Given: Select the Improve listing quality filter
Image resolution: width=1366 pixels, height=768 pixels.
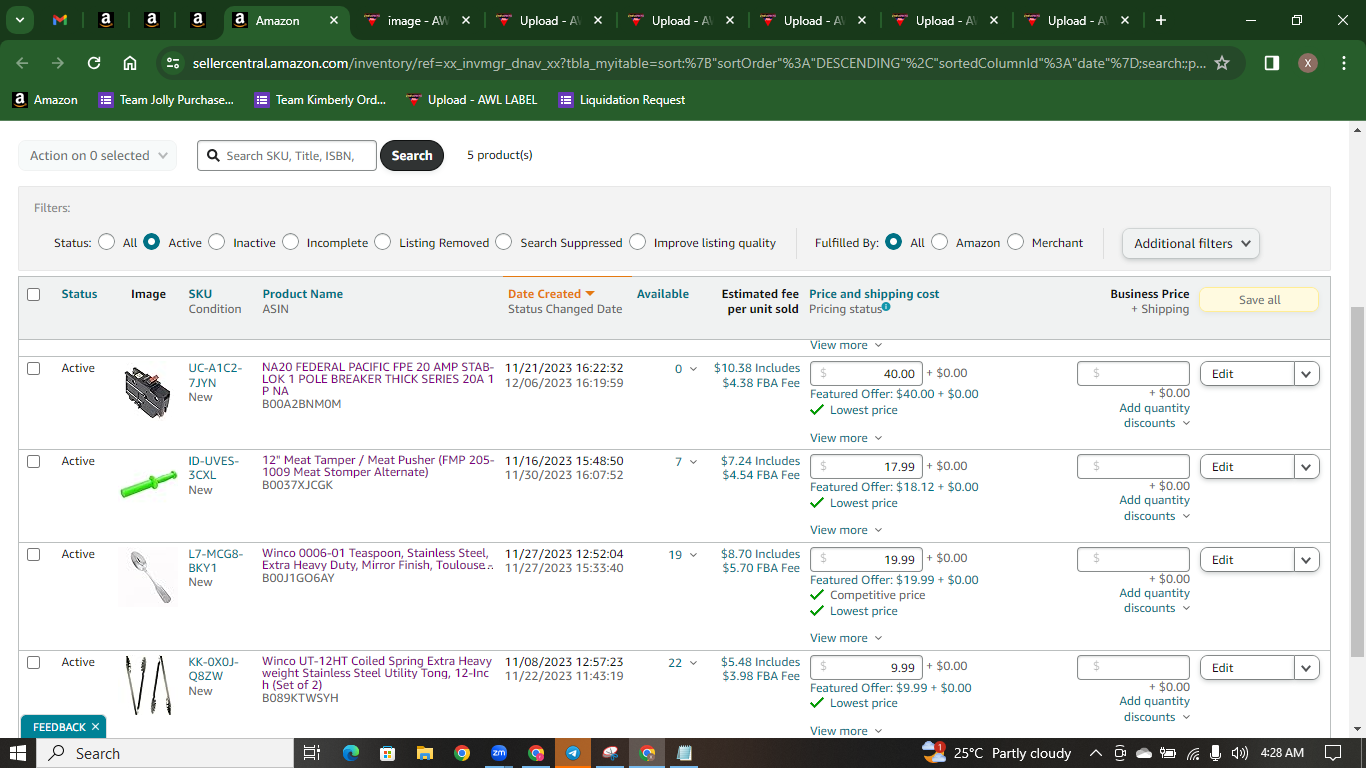Looking at the screenshot, I should (x=638, y=242).
